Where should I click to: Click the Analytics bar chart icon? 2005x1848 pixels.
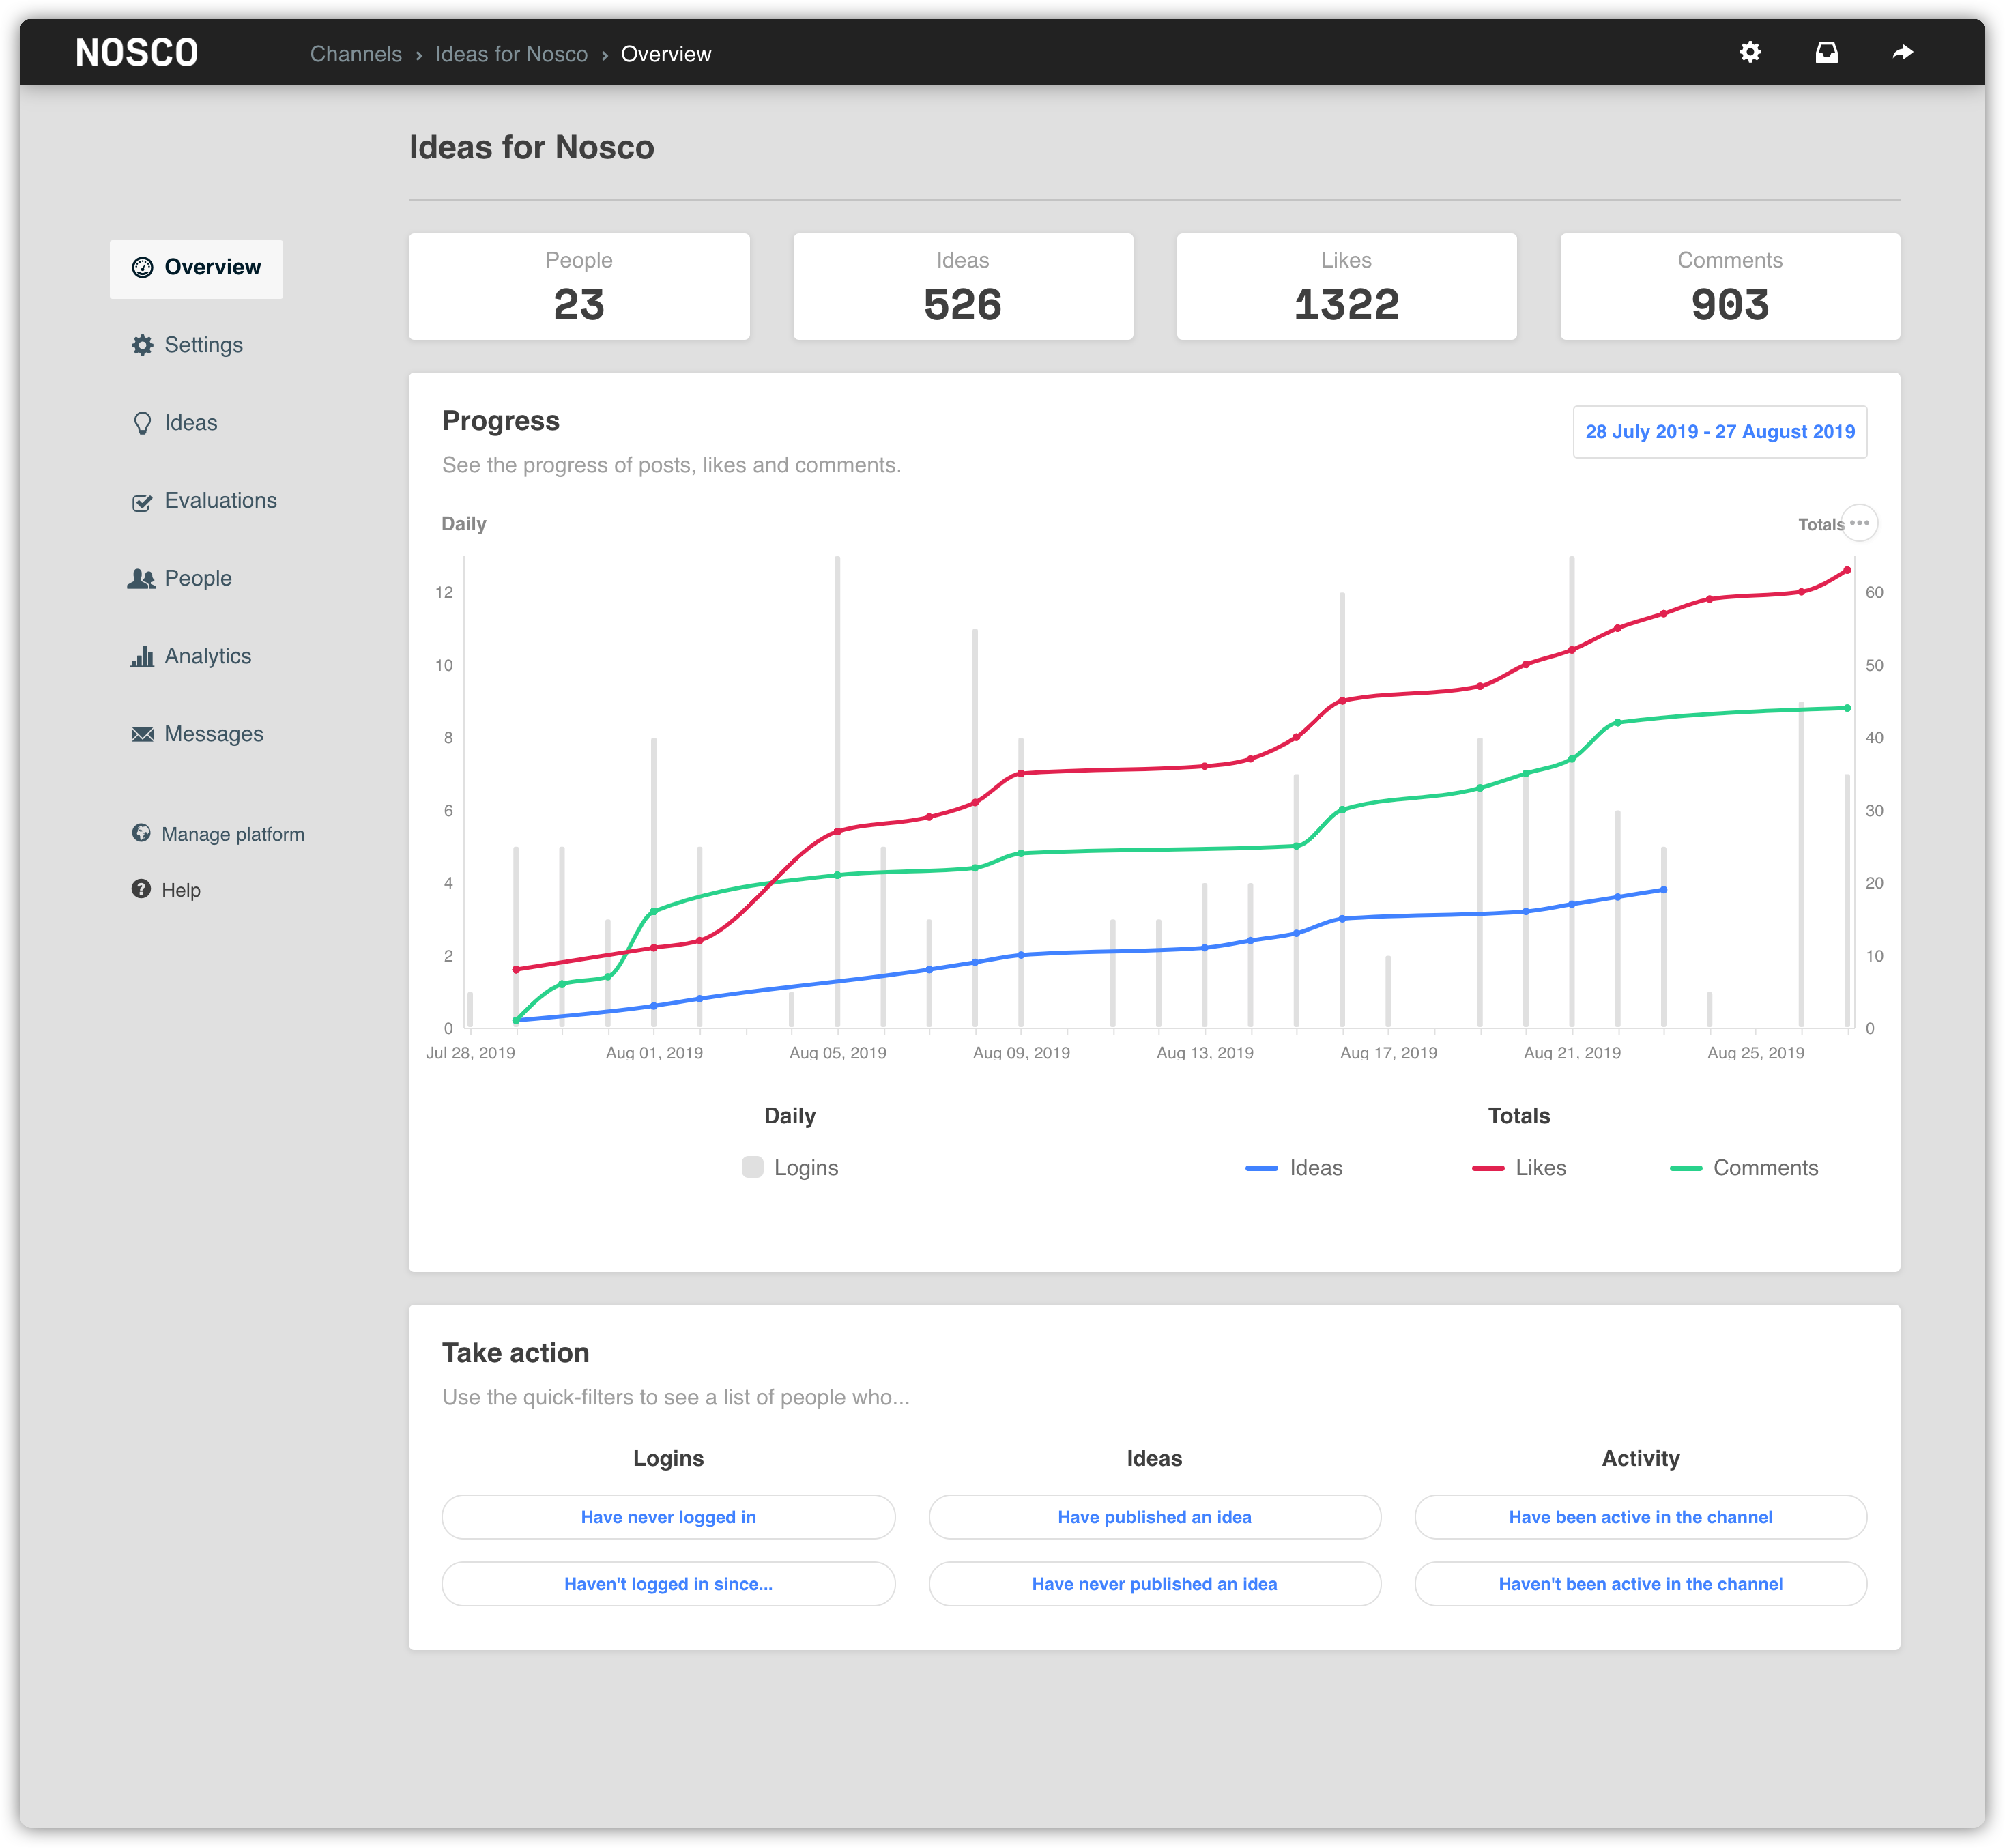coord(142,656)
